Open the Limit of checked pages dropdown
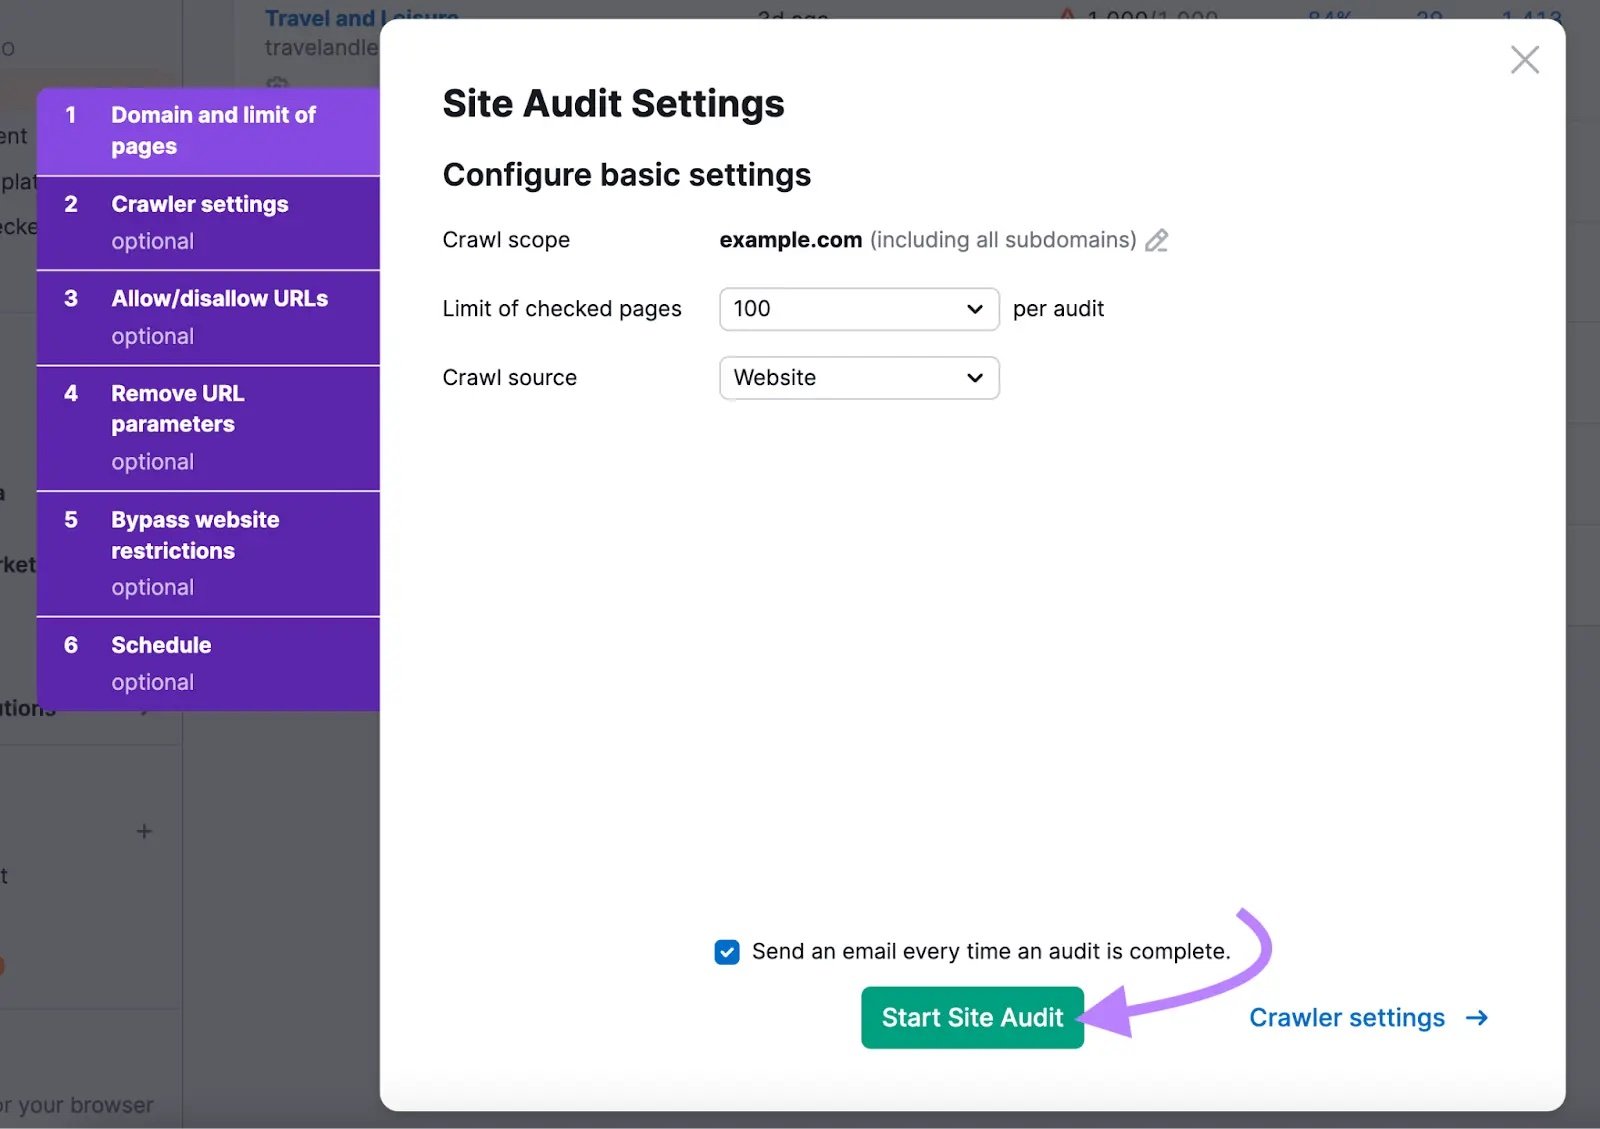This screenshot has height=1129, width=1600. point(858,309)
